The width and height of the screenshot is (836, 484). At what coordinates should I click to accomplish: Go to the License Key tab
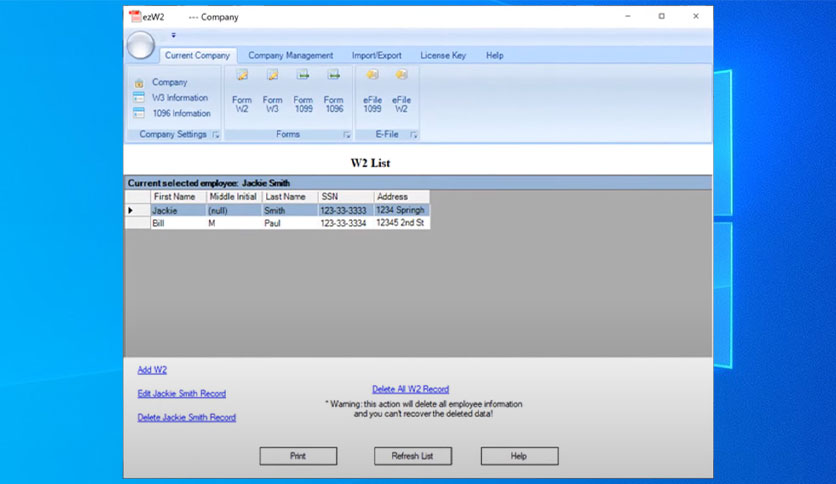[x=443, y=55]
